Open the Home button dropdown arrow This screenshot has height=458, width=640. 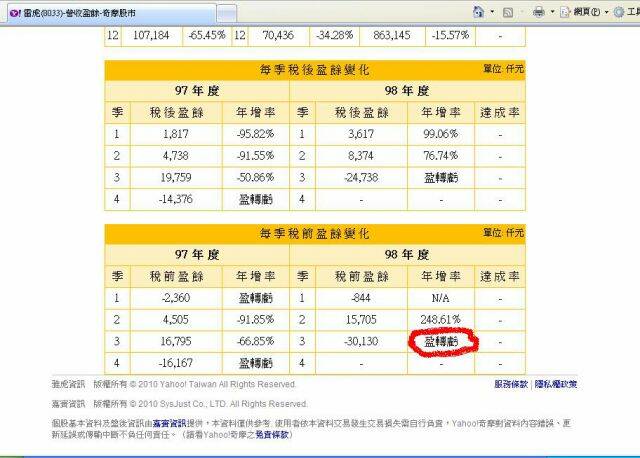click(492, 12)
